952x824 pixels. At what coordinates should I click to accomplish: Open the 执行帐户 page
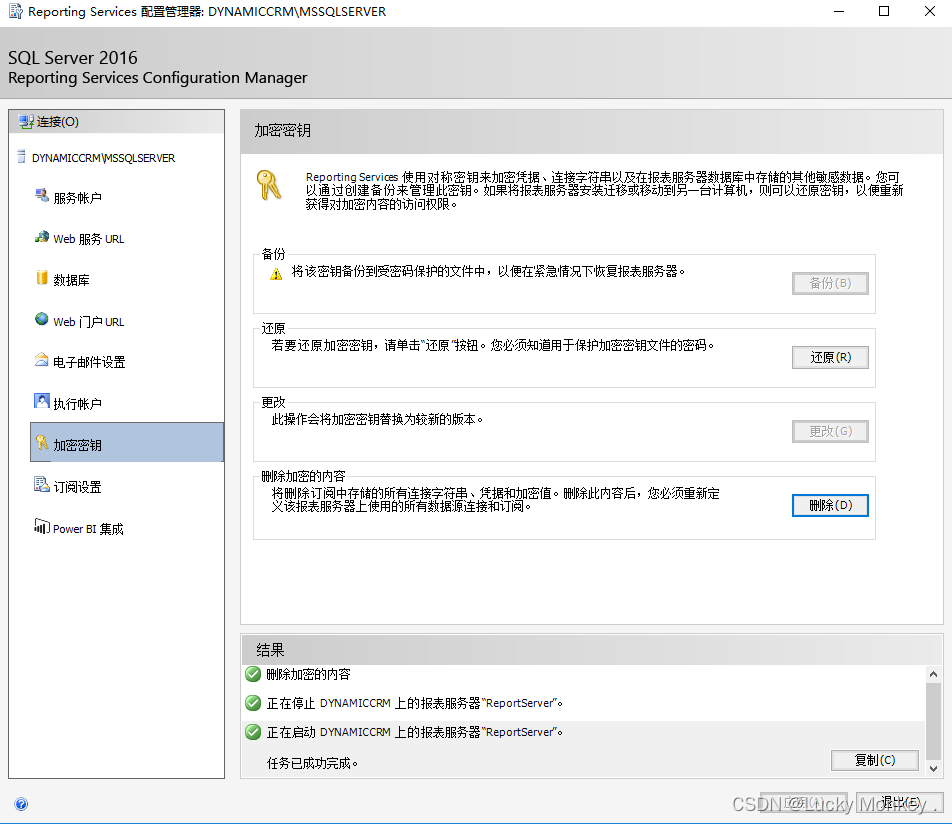[x=77, y=404]
